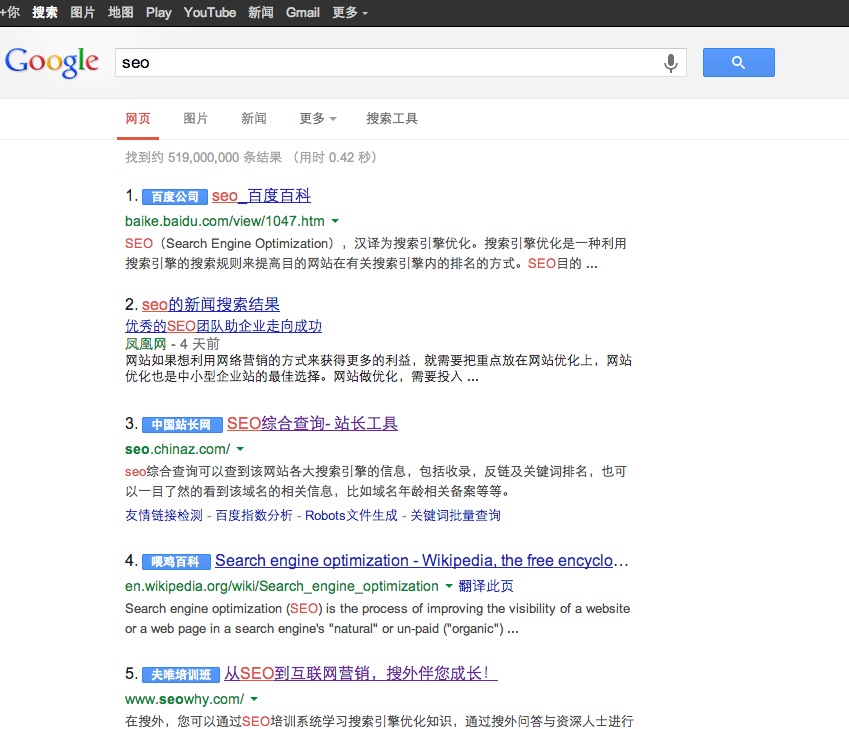
Task: Expand the 更多 dropdown in the top bar
Action: click(350, 12)
